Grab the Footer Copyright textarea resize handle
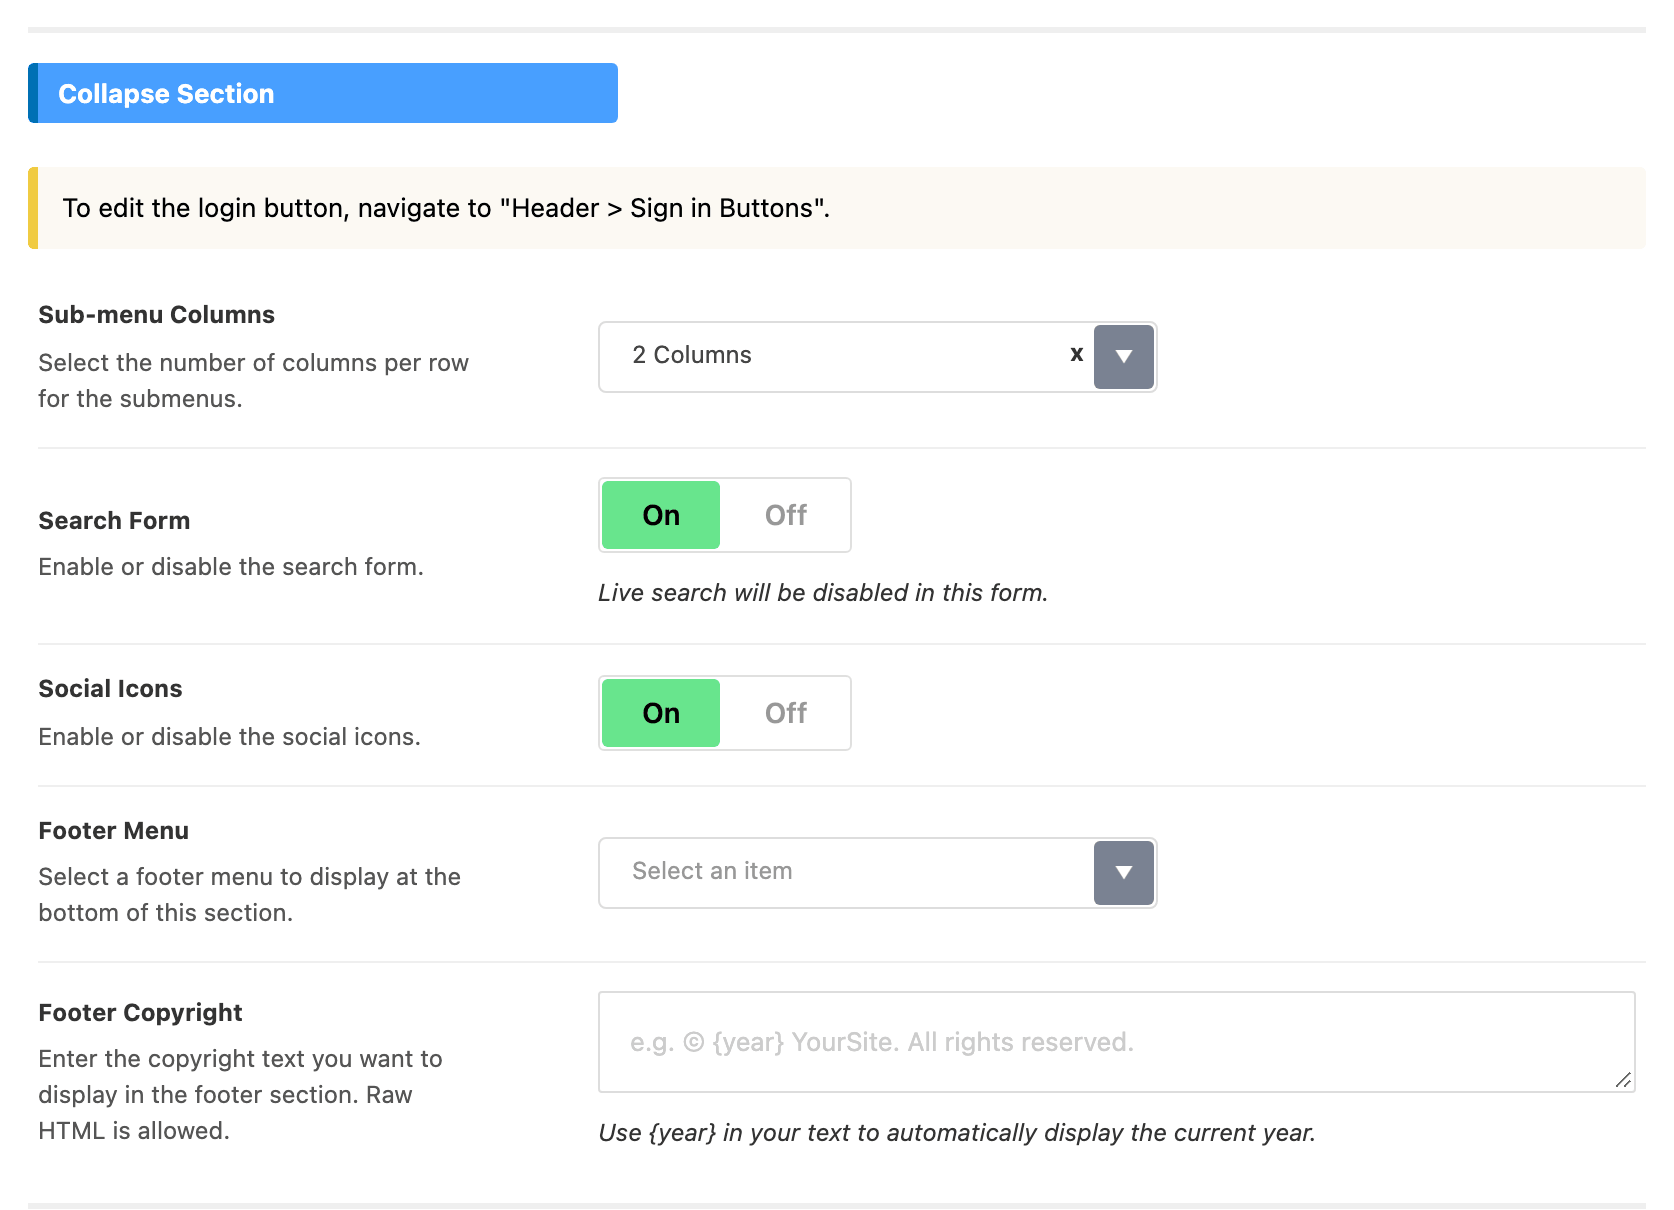Image resolution: width=1674 pixels, height=1210 pixels. click(x=1623, y=1080)
